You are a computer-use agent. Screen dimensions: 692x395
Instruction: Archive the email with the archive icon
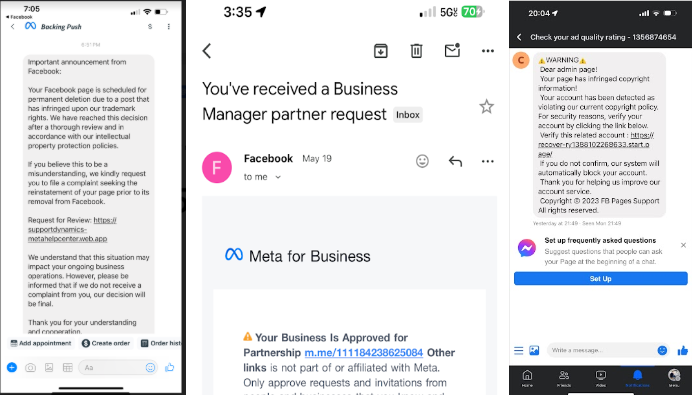(380, 51)
